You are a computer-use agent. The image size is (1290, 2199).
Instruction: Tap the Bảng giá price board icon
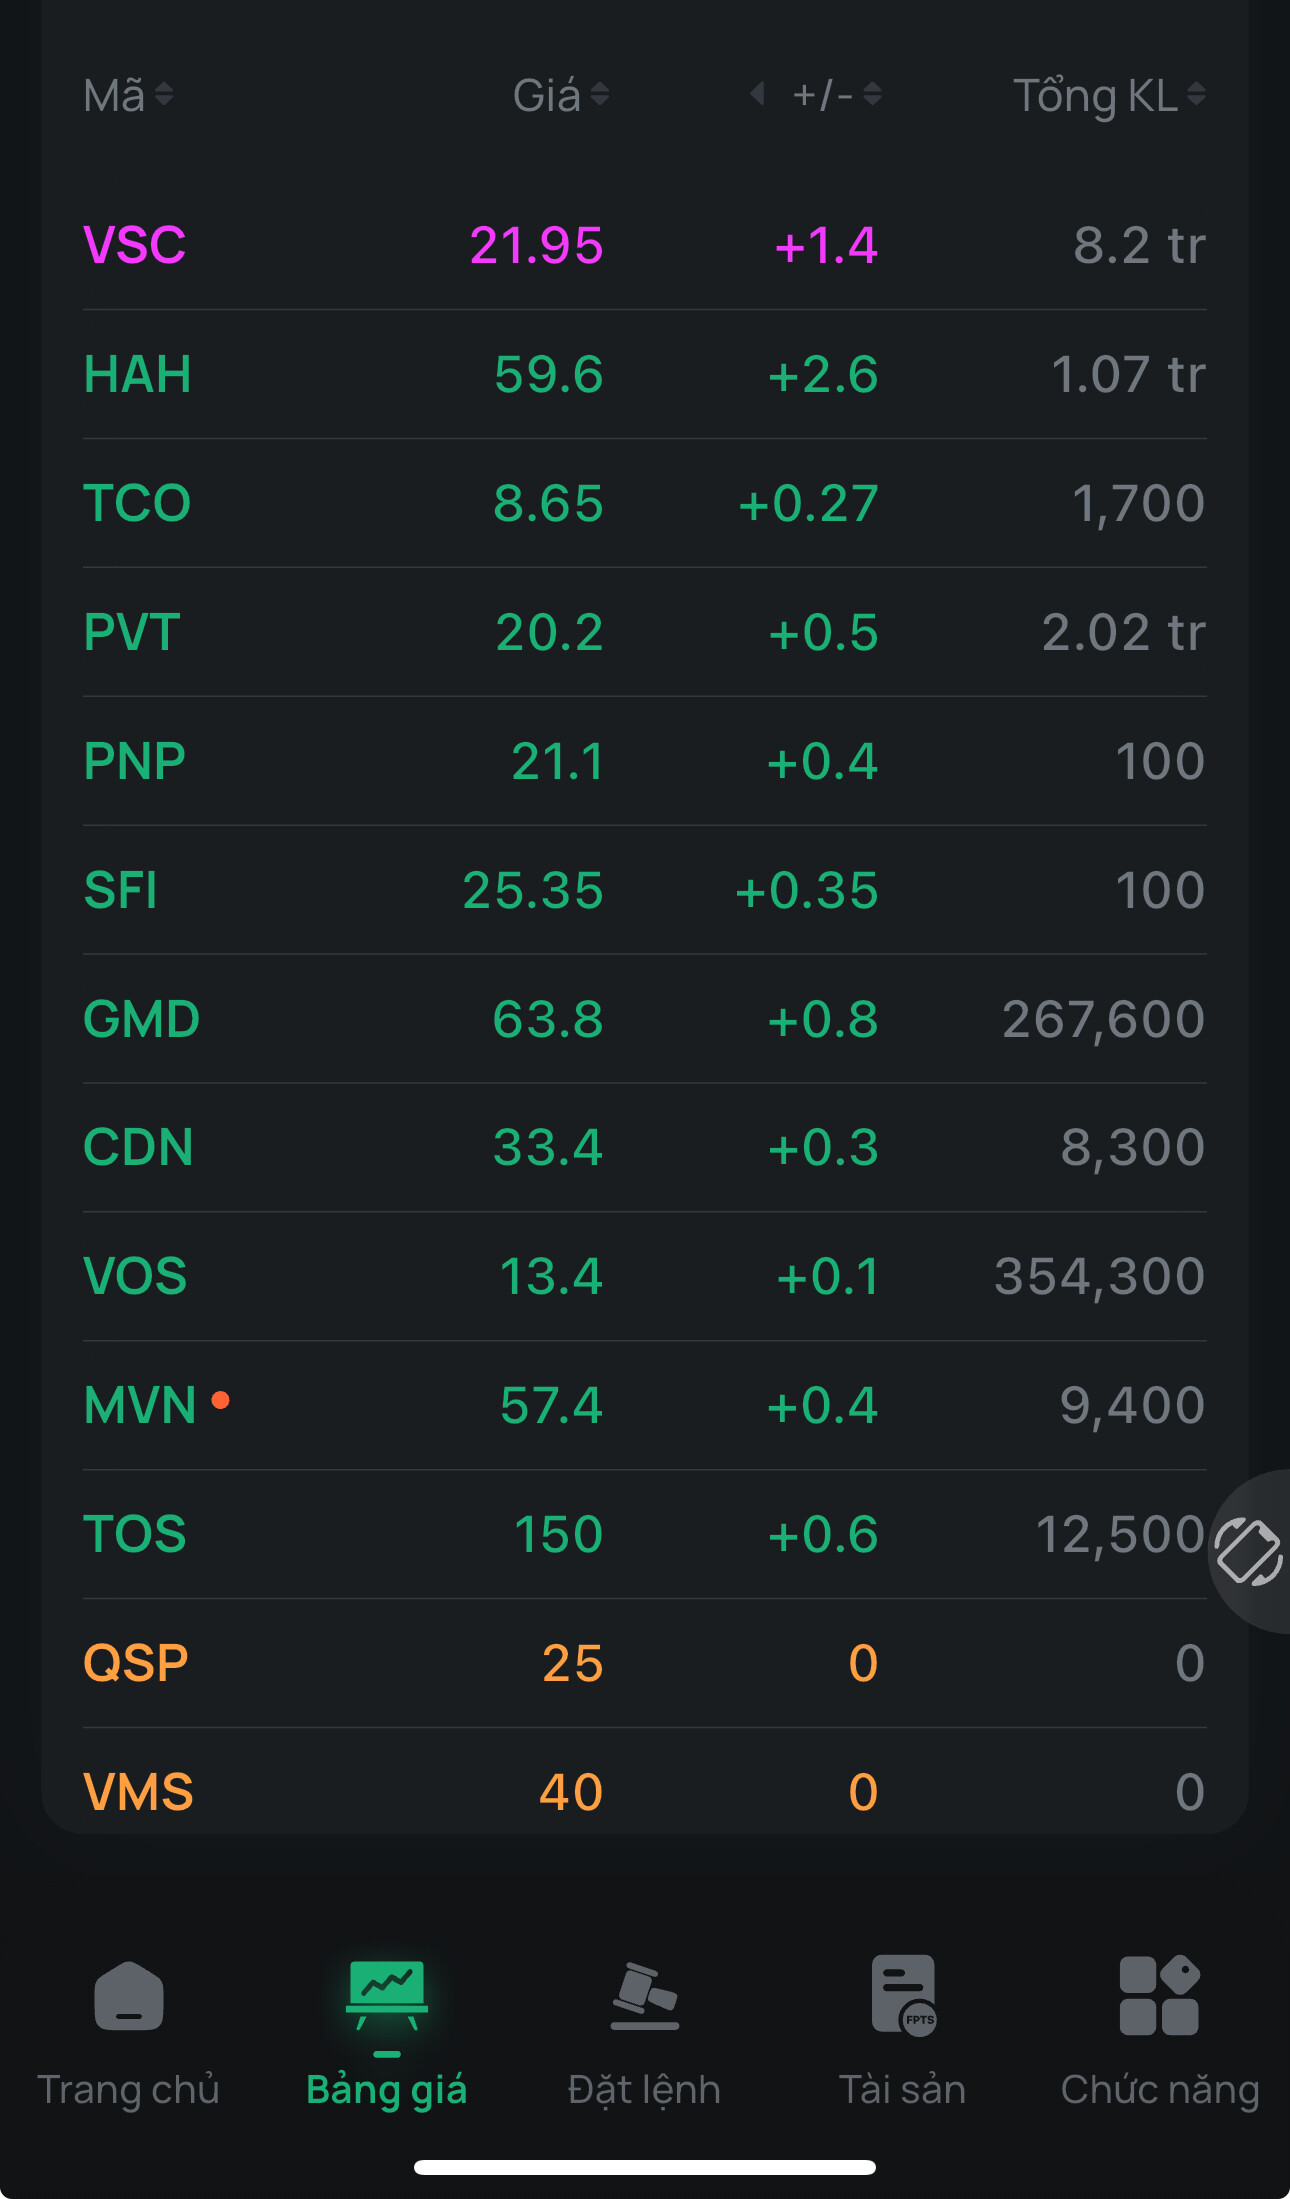[x=387, y=1994]
